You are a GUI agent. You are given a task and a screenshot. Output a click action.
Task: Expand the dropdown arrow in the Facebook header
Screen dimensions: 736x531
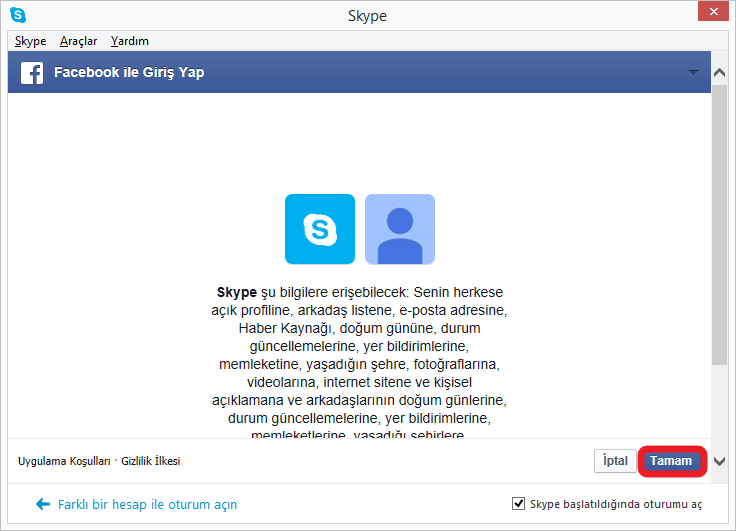pyautogui.click(x=693, y=73)
